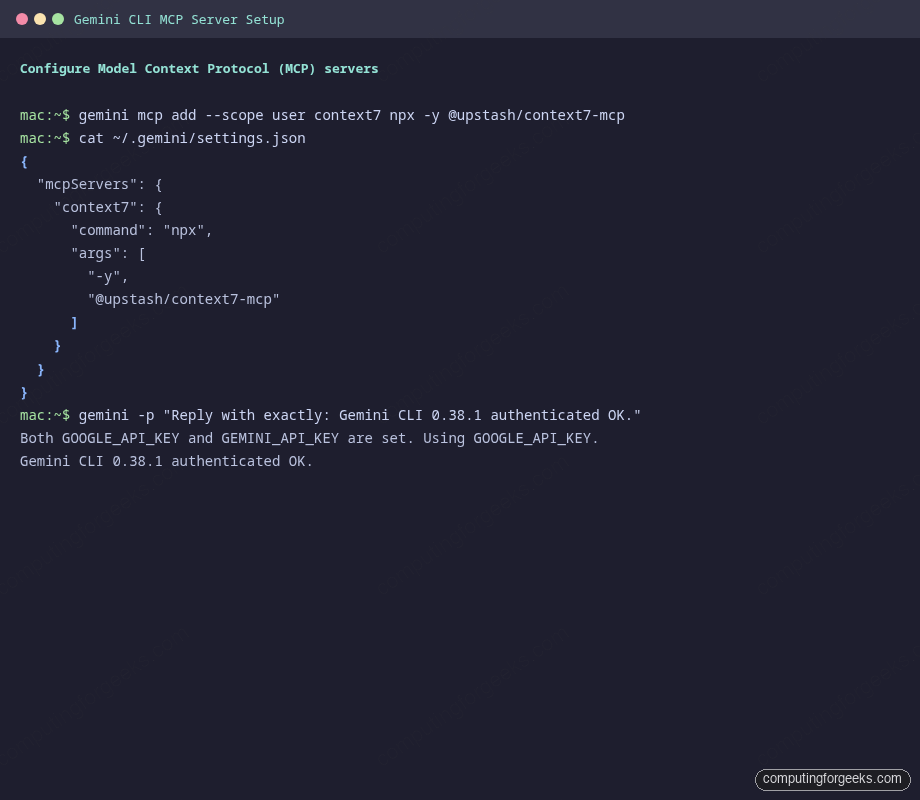Viewport: 920px width, 800px height.
Task: Click the Gemini CLI MCP Server Setup title
Action: pos(180,19)
